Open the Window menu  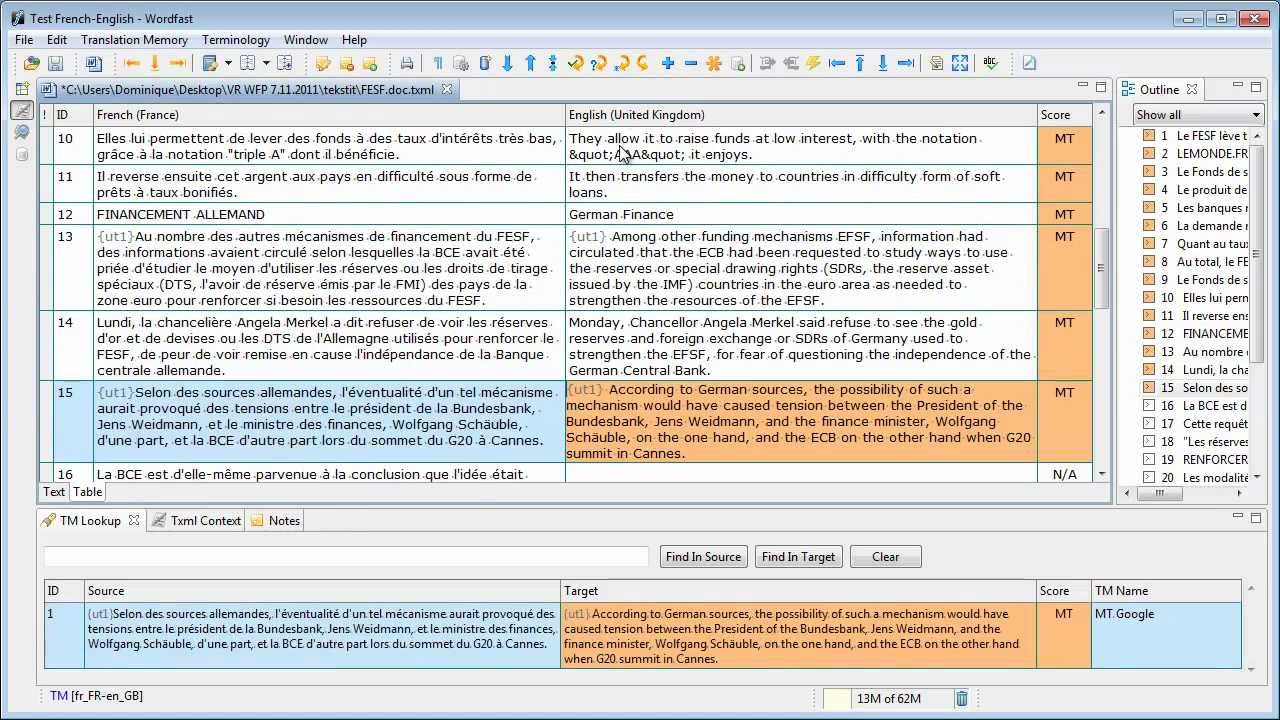[x=306, y=40]
